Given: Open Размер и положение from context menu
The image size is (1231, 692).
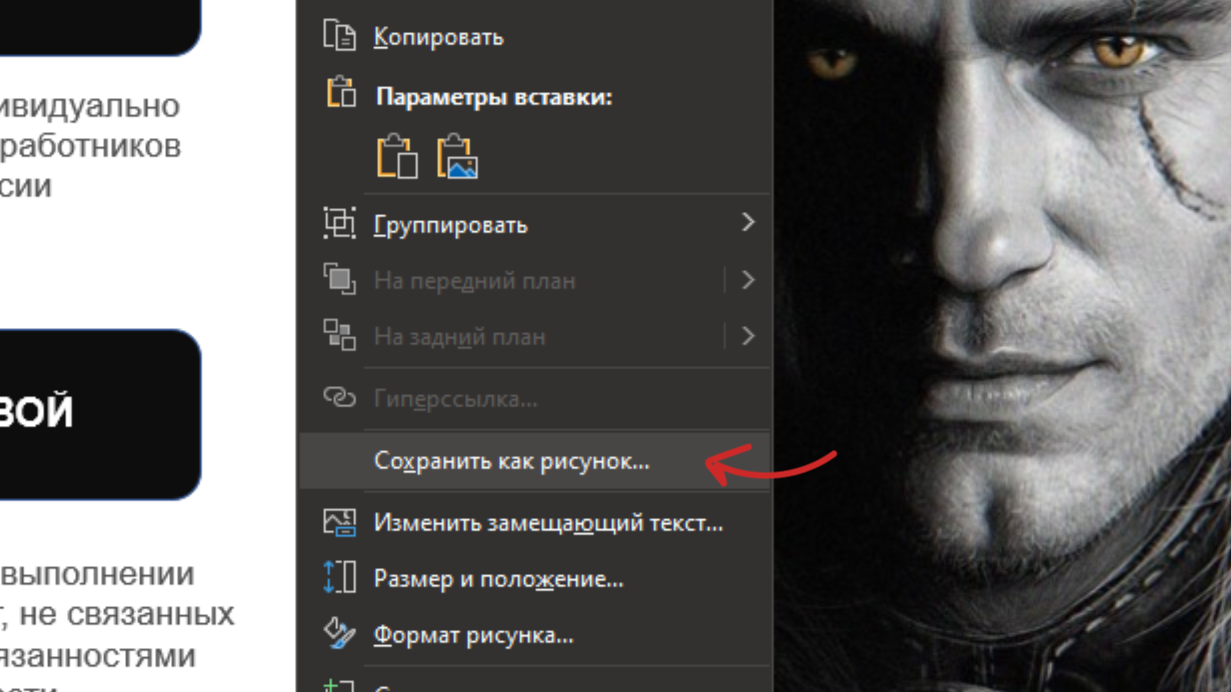Looking at the screenshot, I should tap(498, 579).
